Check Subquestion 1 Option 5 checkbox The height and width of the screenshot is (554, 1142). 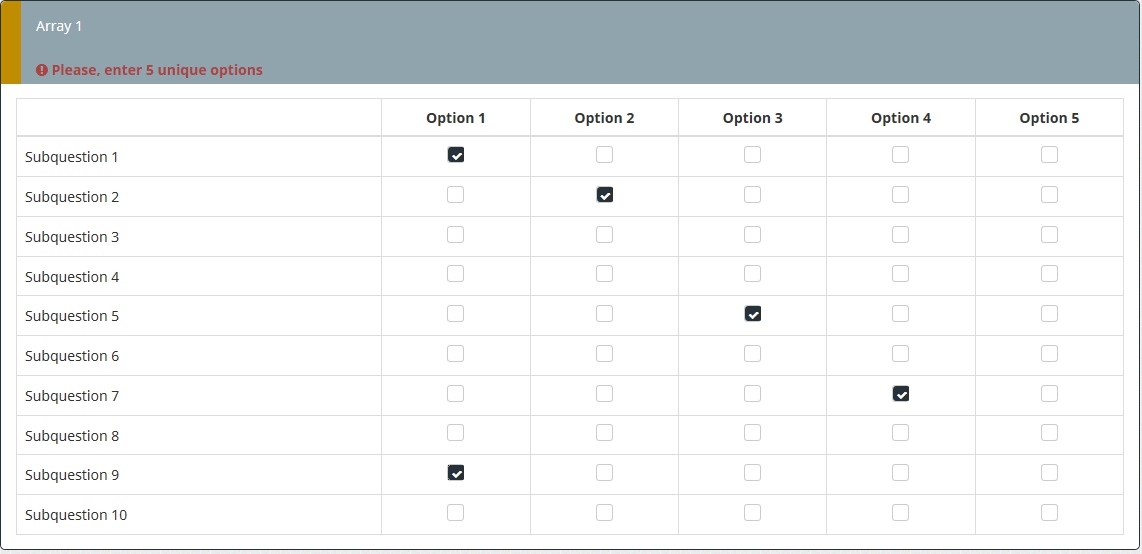pyautogui.click(x=1049, y=155)
